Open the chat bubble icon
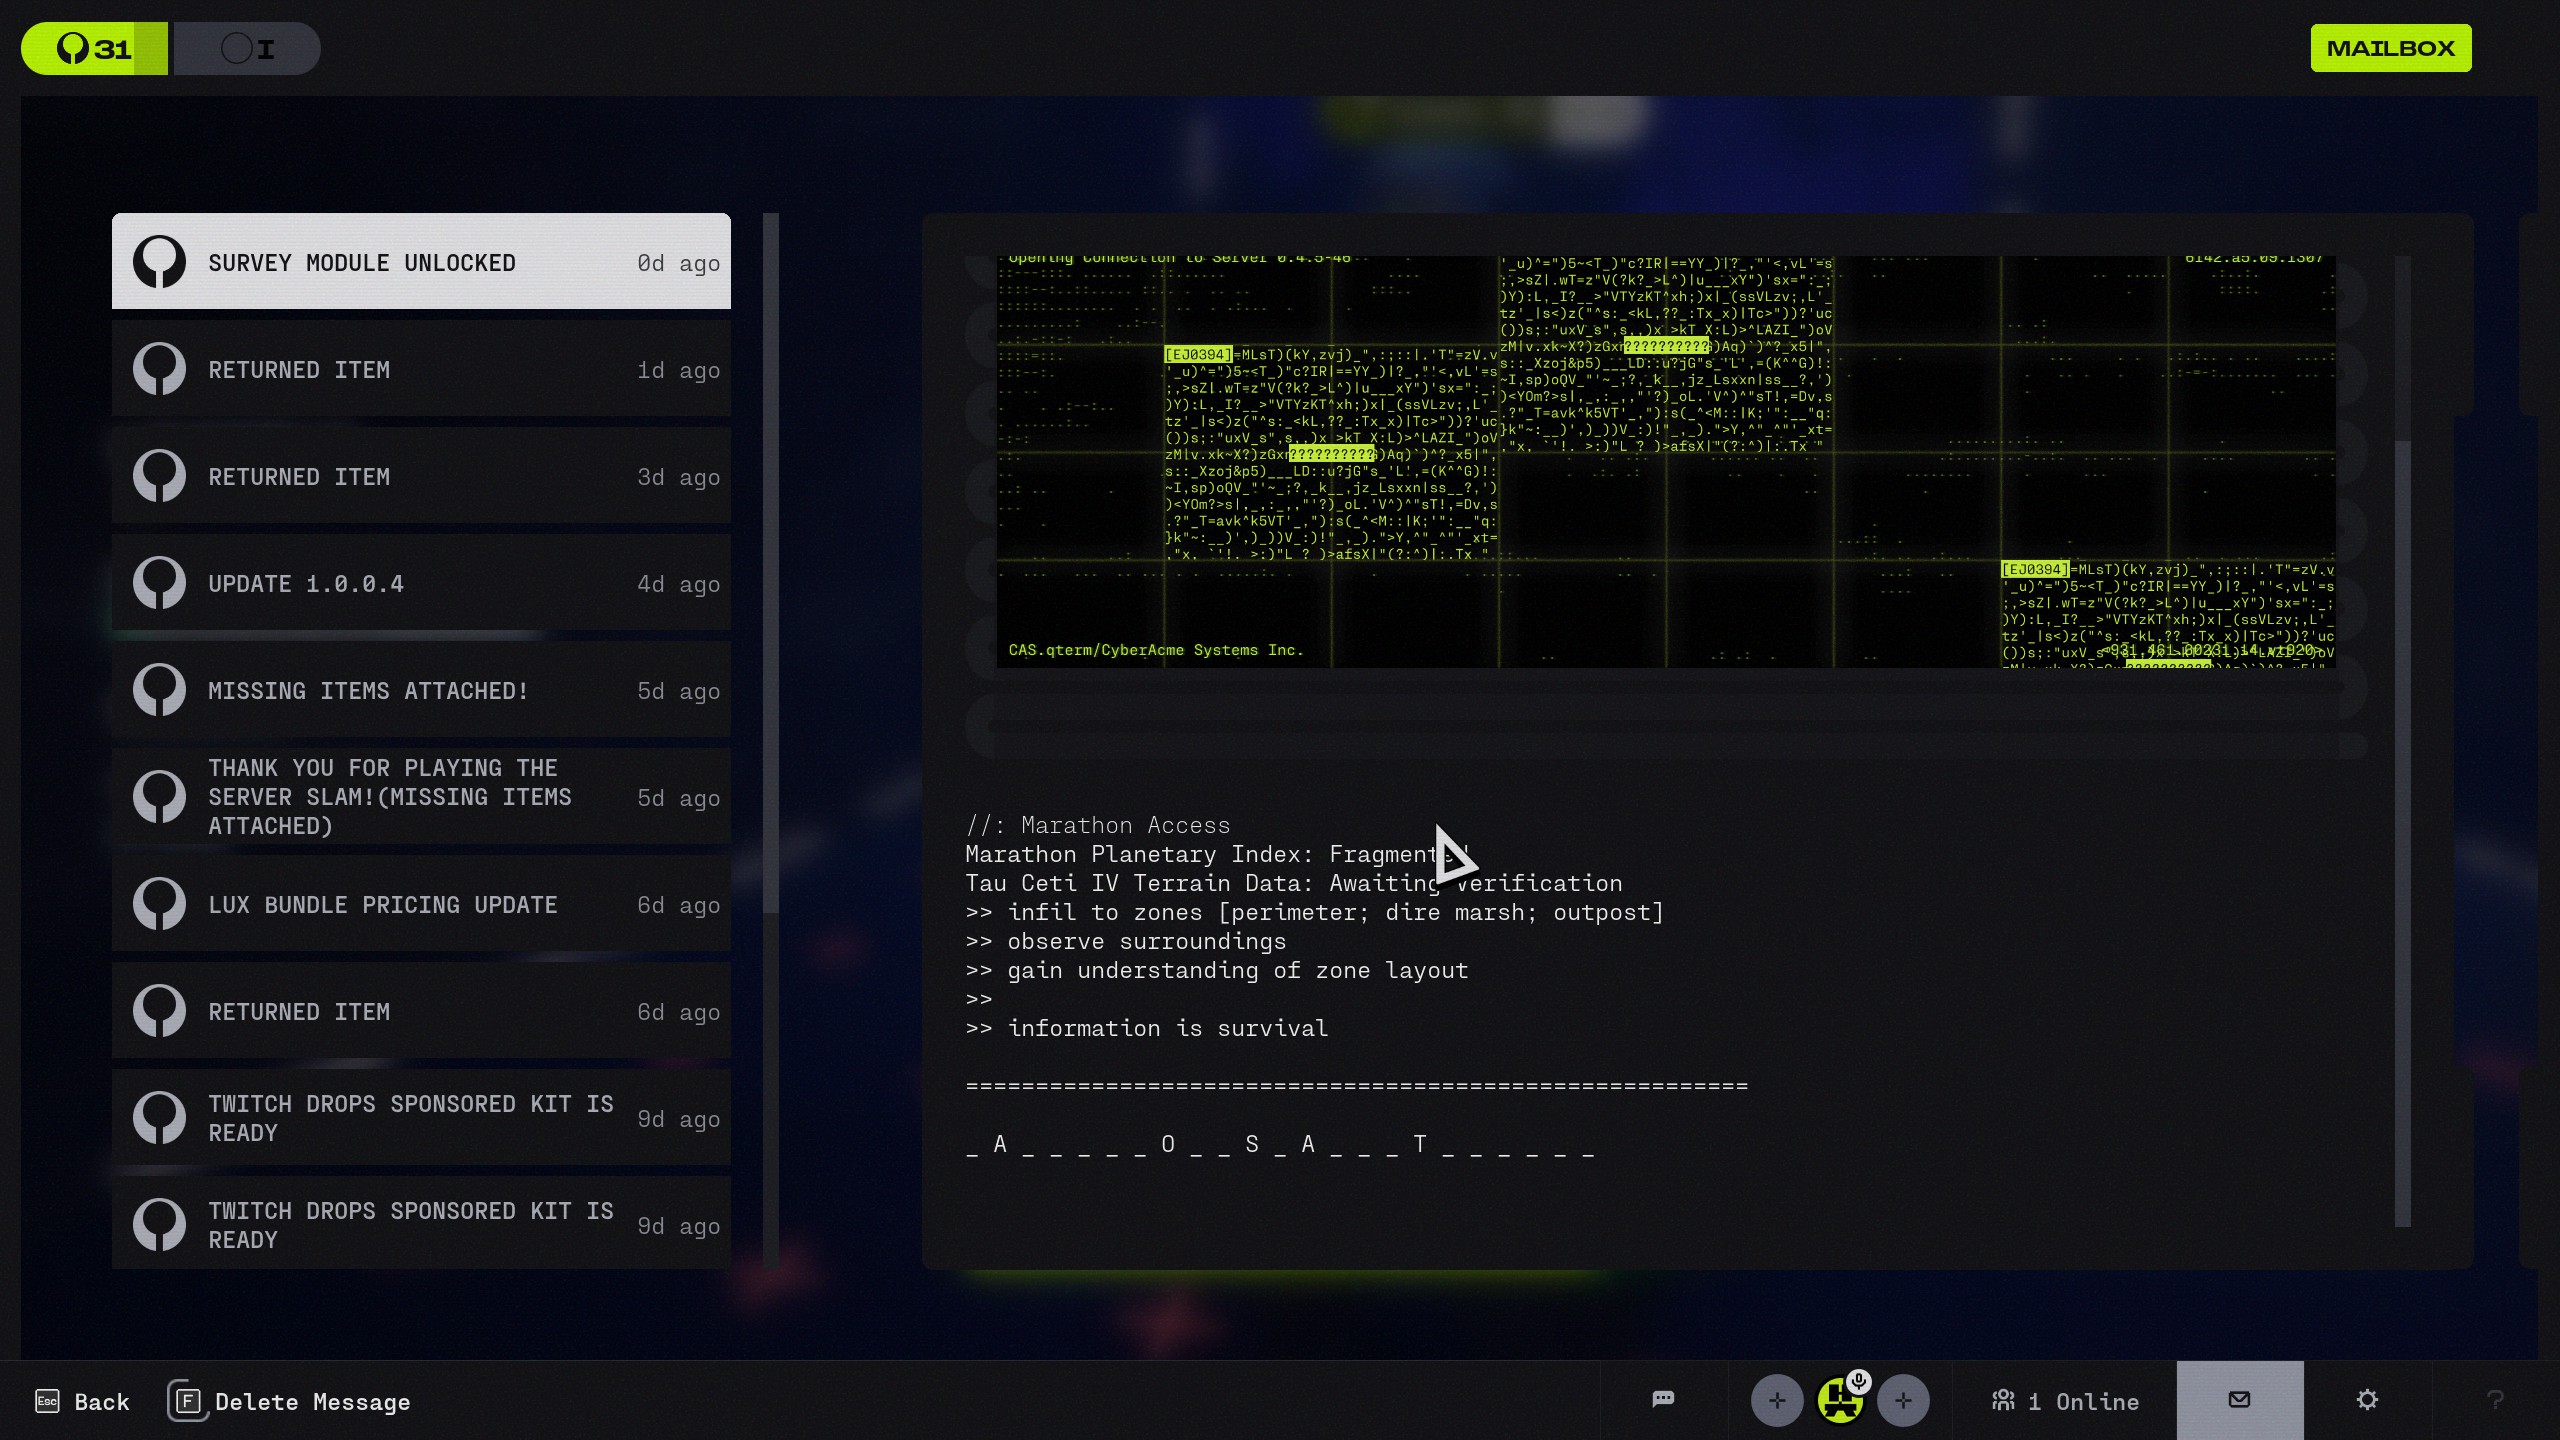 (1663, 1399)
